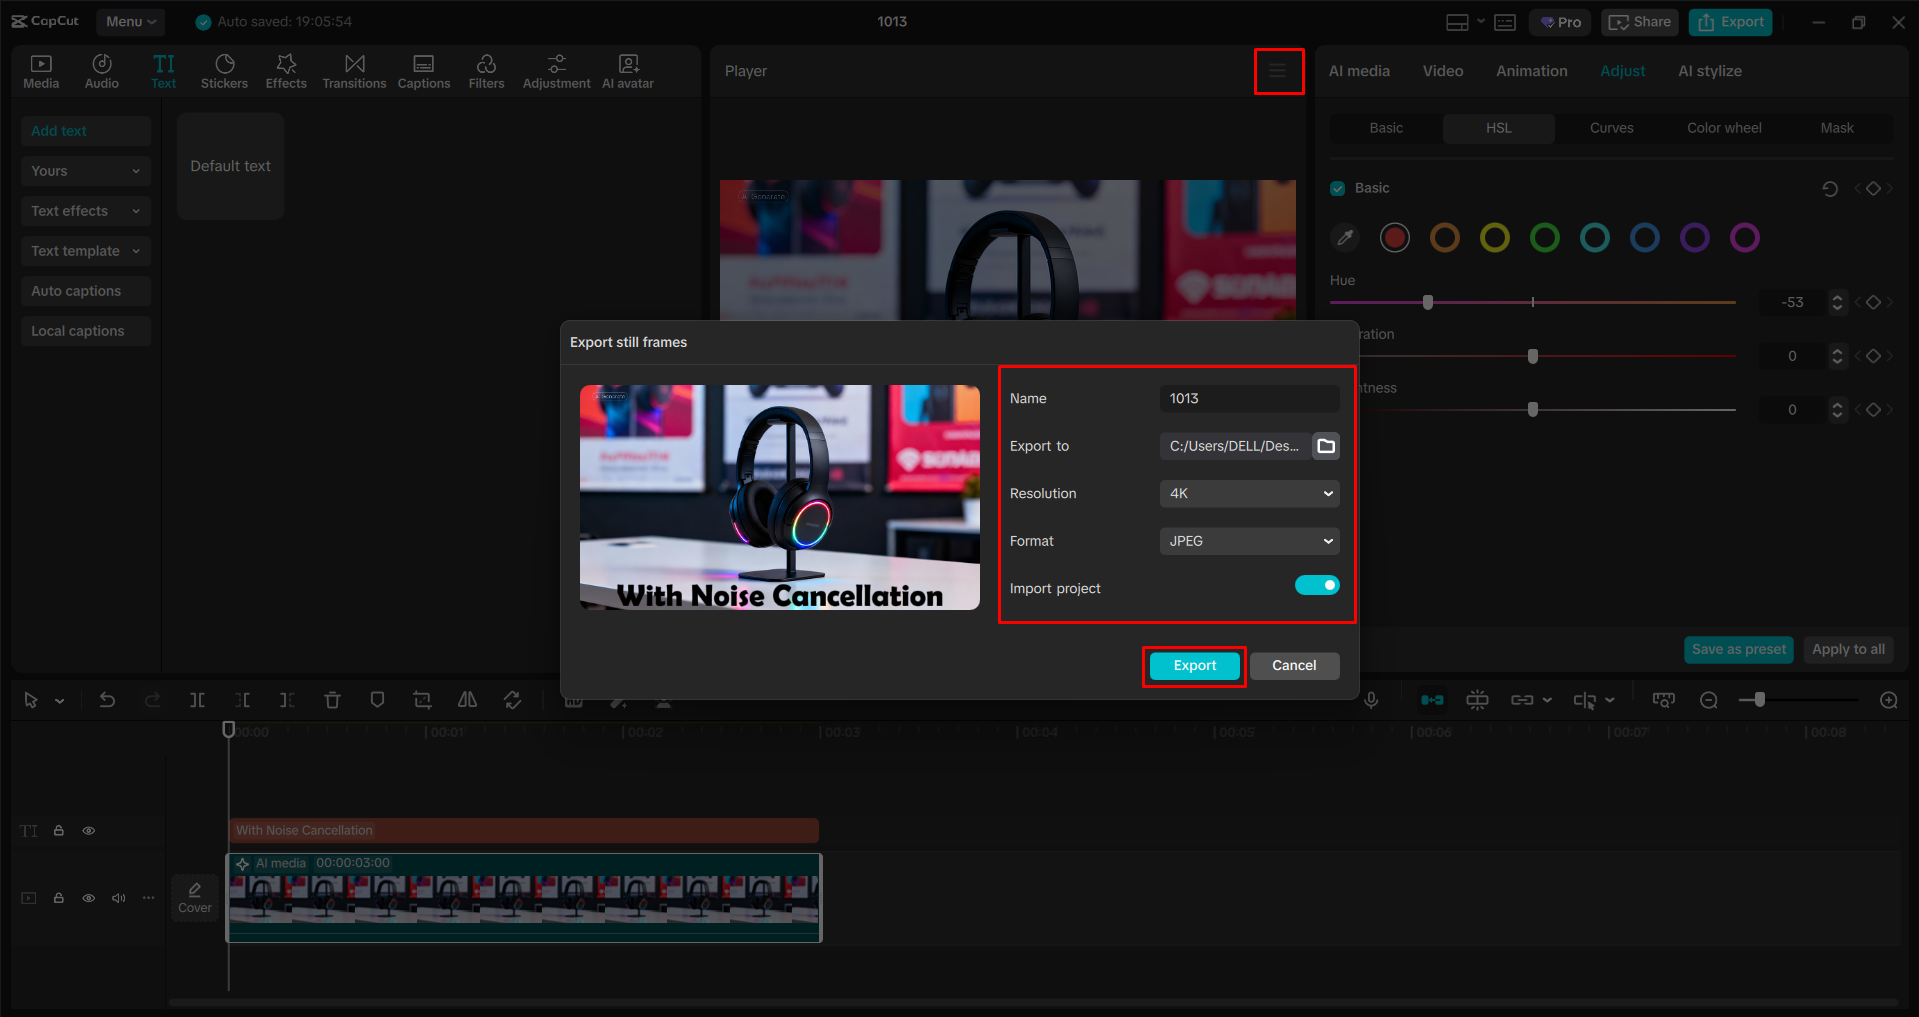Open the Animation tab

tap(1531, 70)
